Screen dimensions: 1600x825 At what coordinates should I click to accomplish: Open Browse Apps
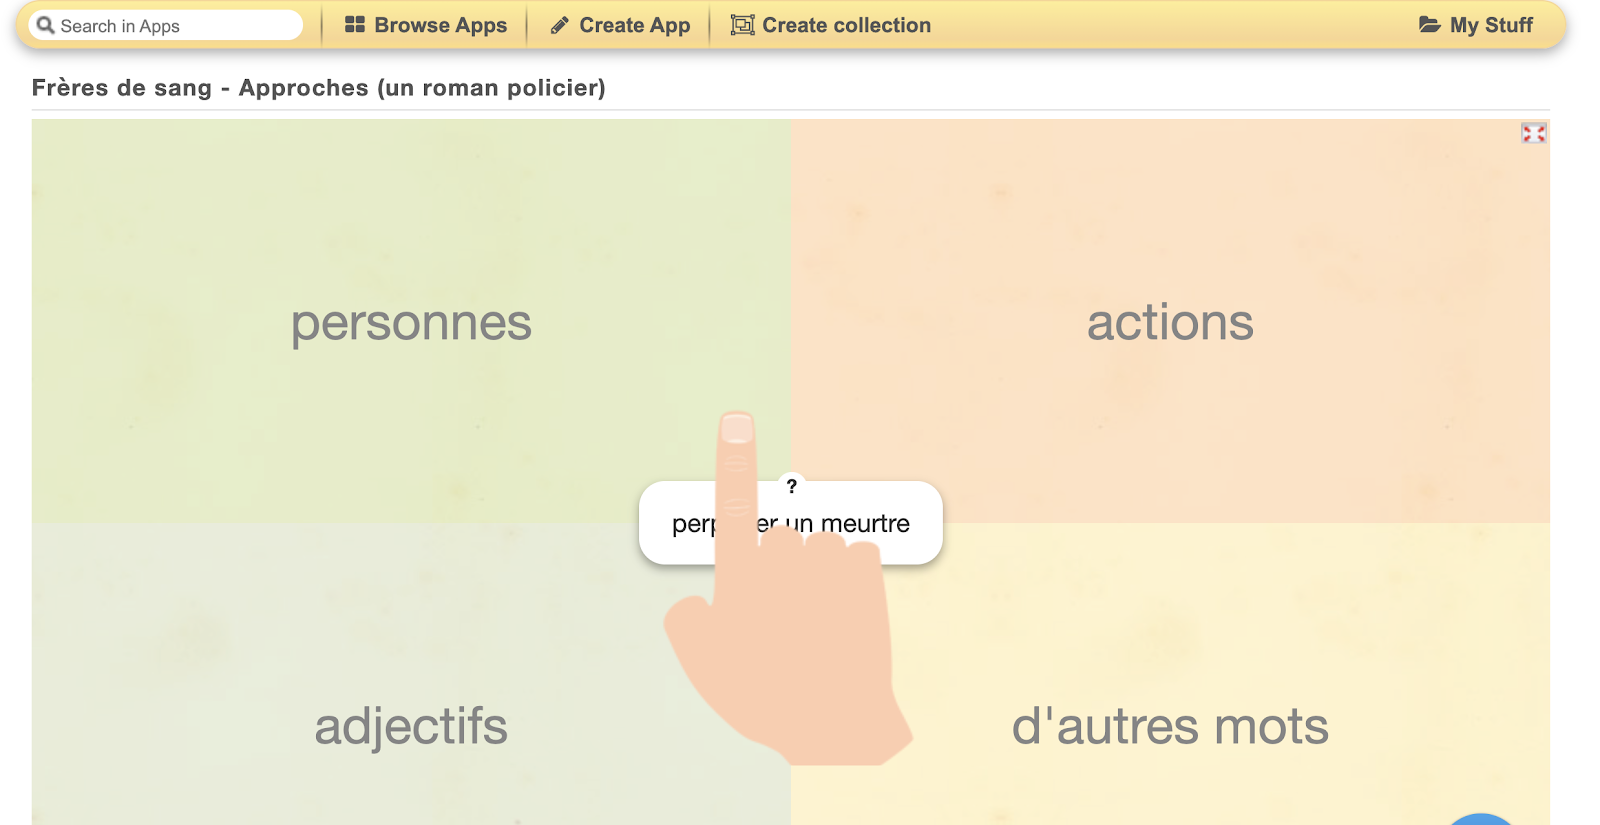point(426,25)
